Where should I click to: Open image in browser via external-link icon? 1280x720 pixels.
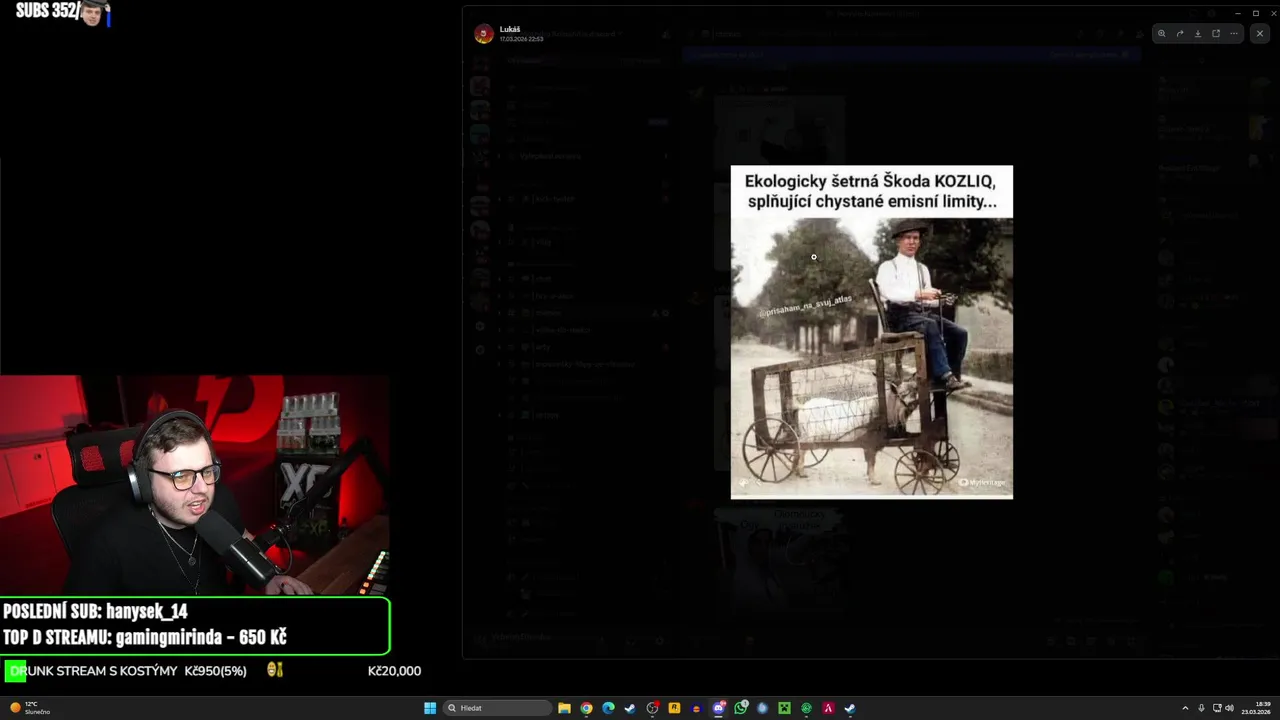[x=1216, y=33]
